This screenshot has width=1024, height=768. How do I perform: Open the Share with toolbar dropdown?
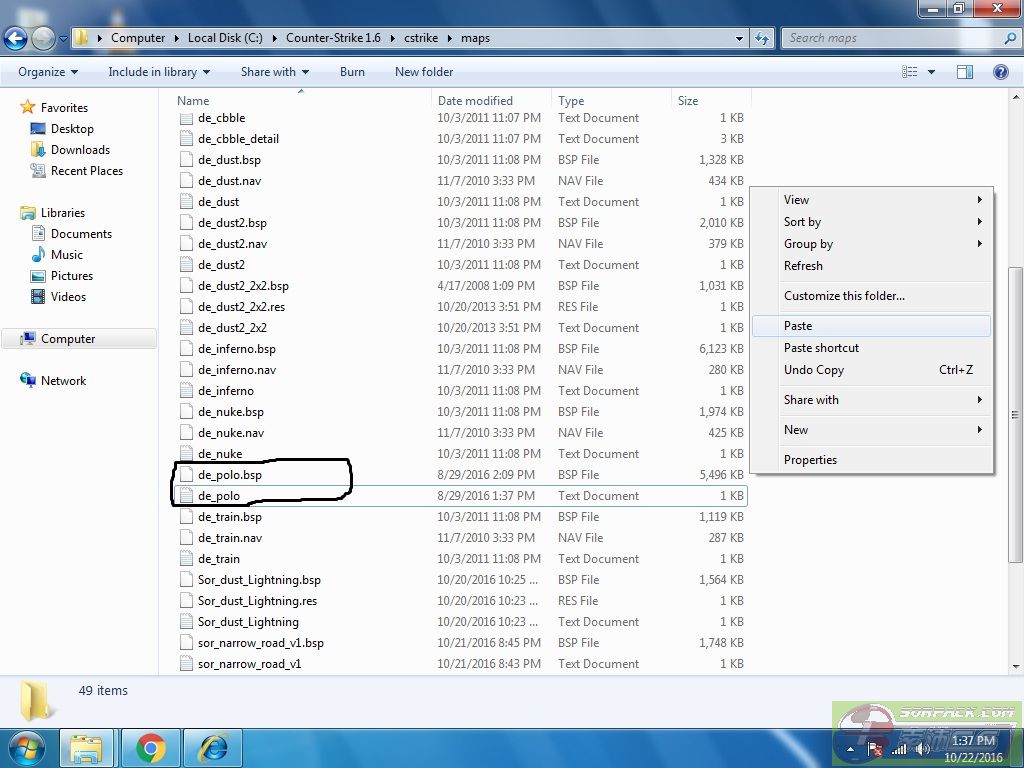coord(274,72)
